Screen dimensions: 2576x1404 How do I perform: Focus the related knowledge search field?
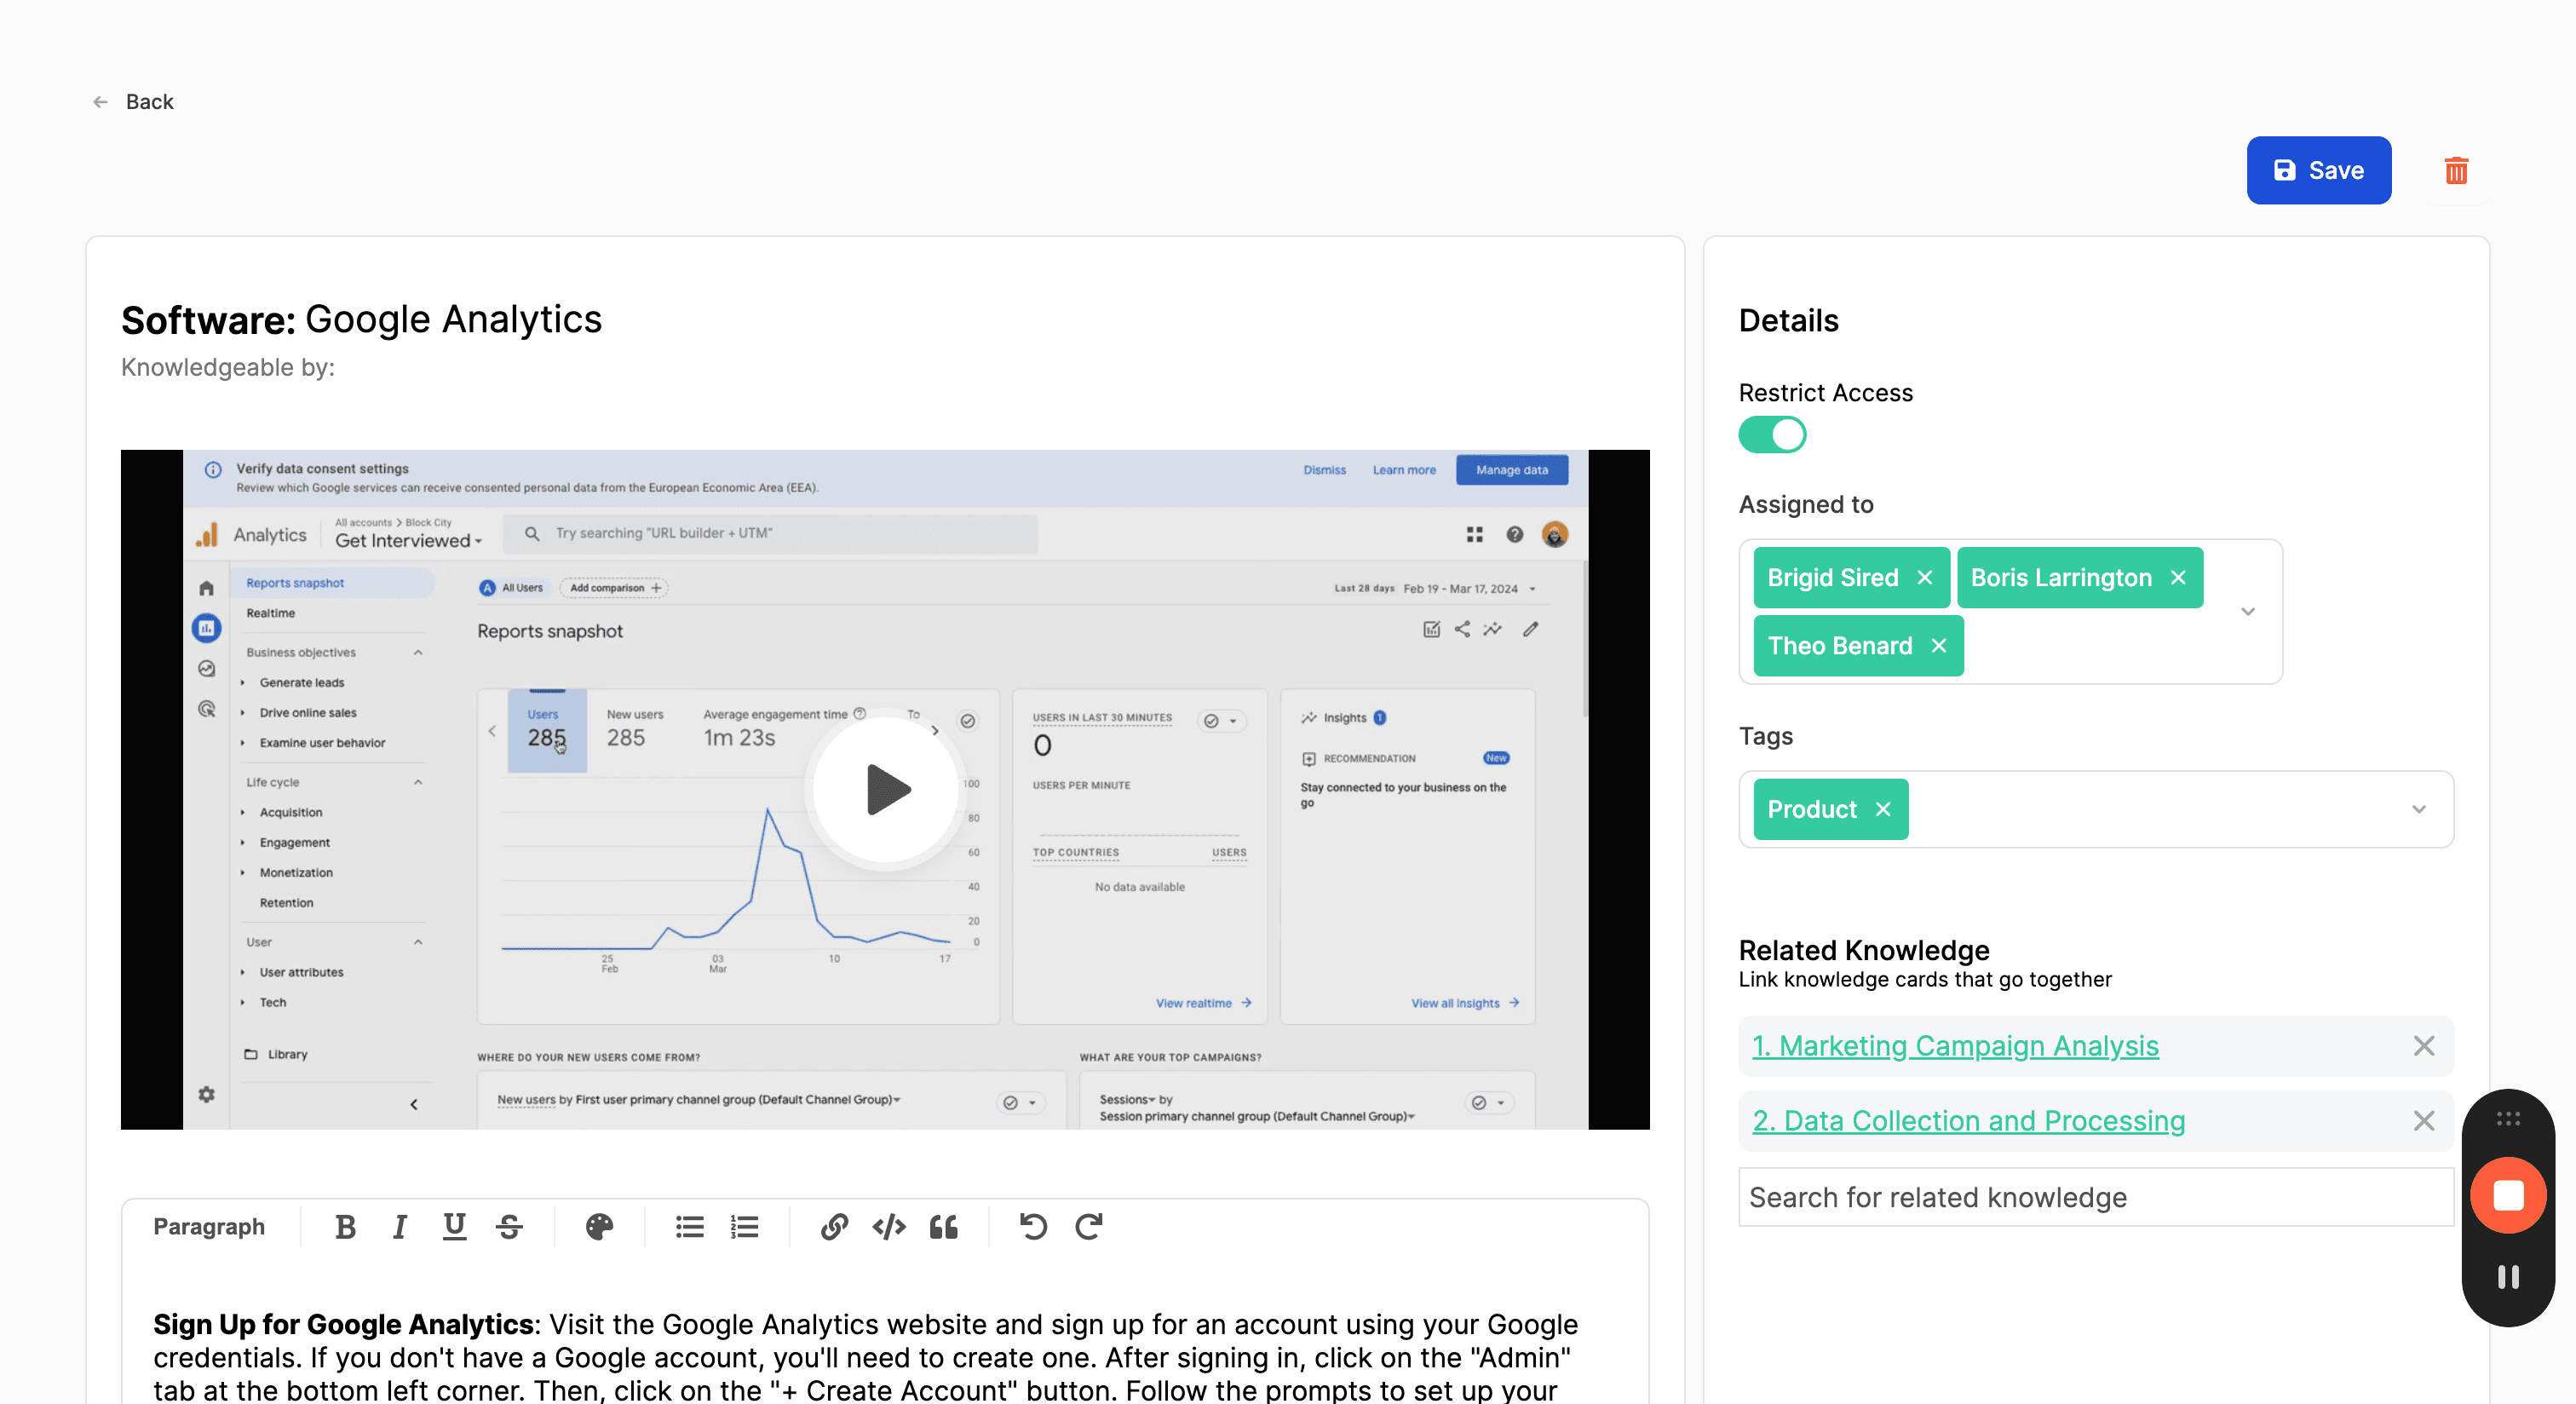[2096, 1197]
